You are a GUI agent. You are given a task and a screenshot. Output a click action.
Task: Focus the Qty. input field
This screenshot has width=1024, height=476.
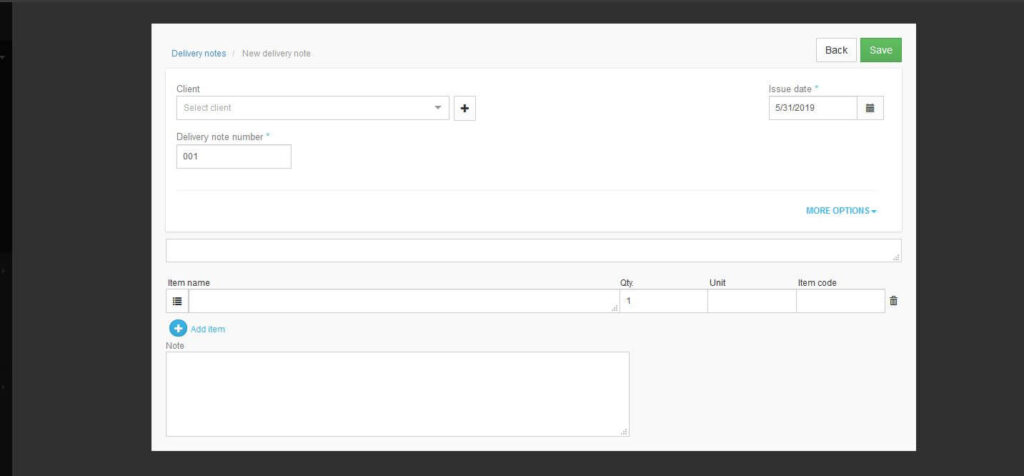(x=663, y=301)
